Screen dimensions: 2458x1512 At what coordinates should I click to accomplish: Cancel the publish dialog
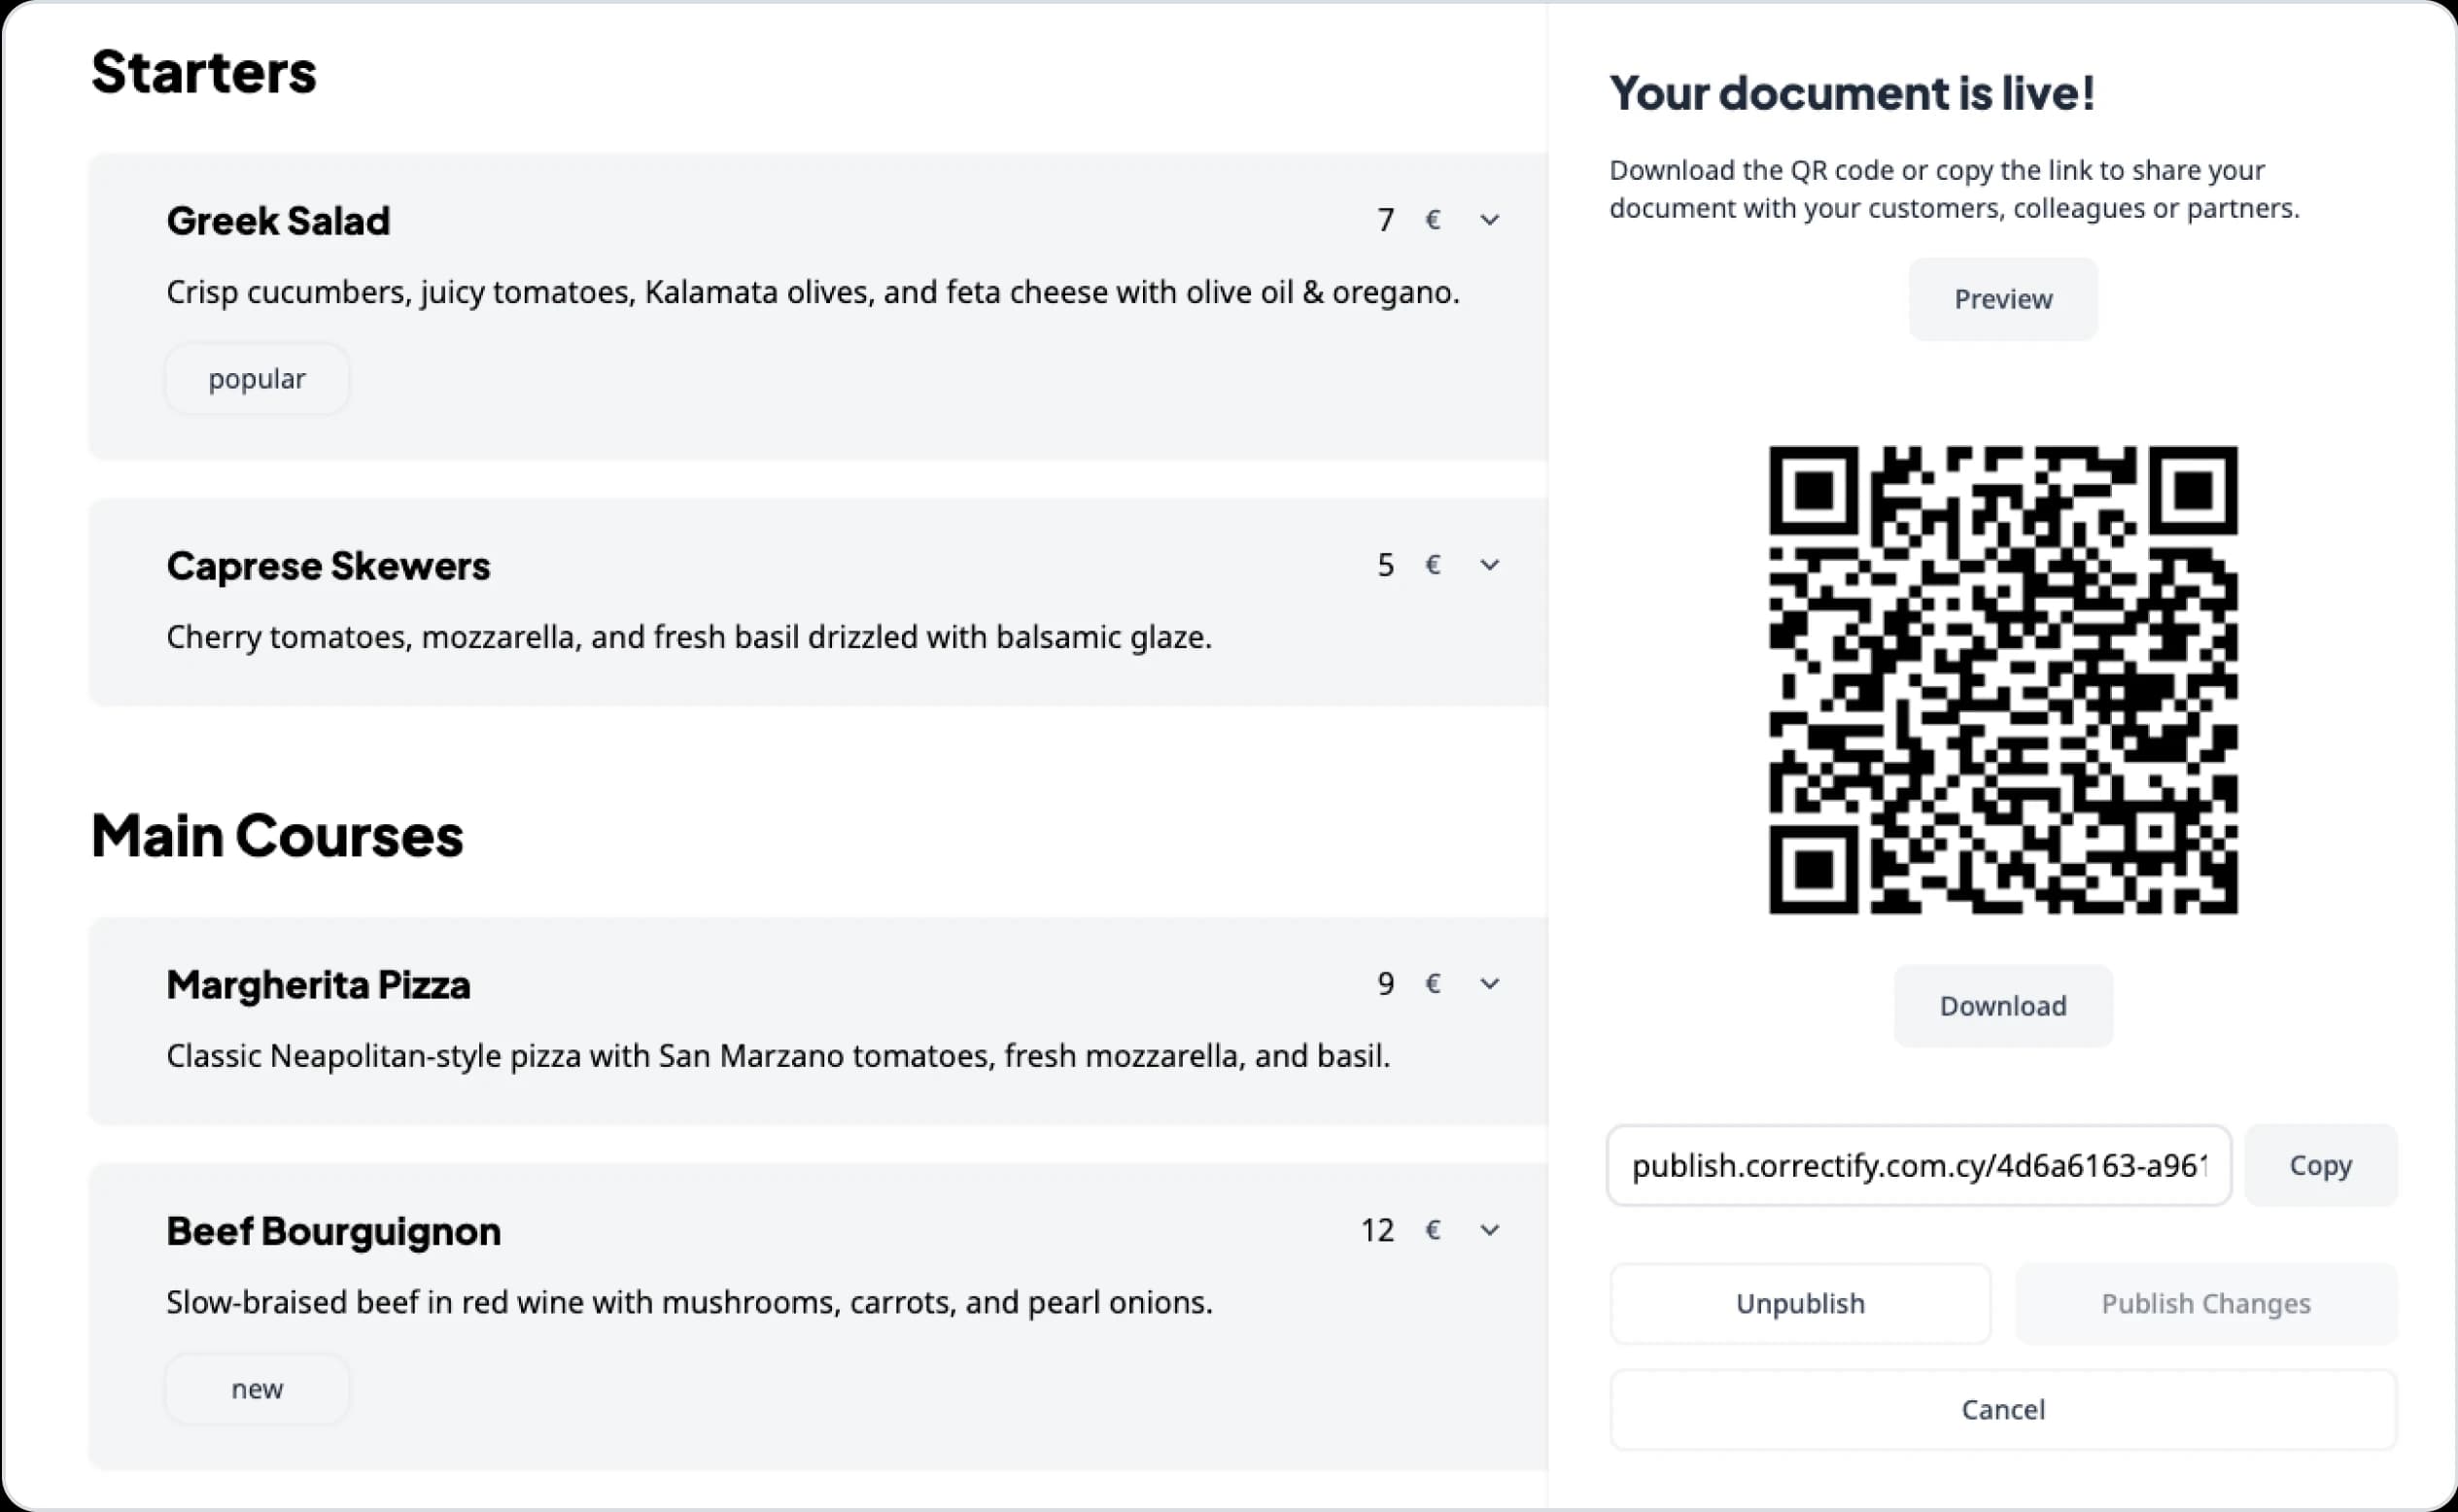point(2002,1409)
